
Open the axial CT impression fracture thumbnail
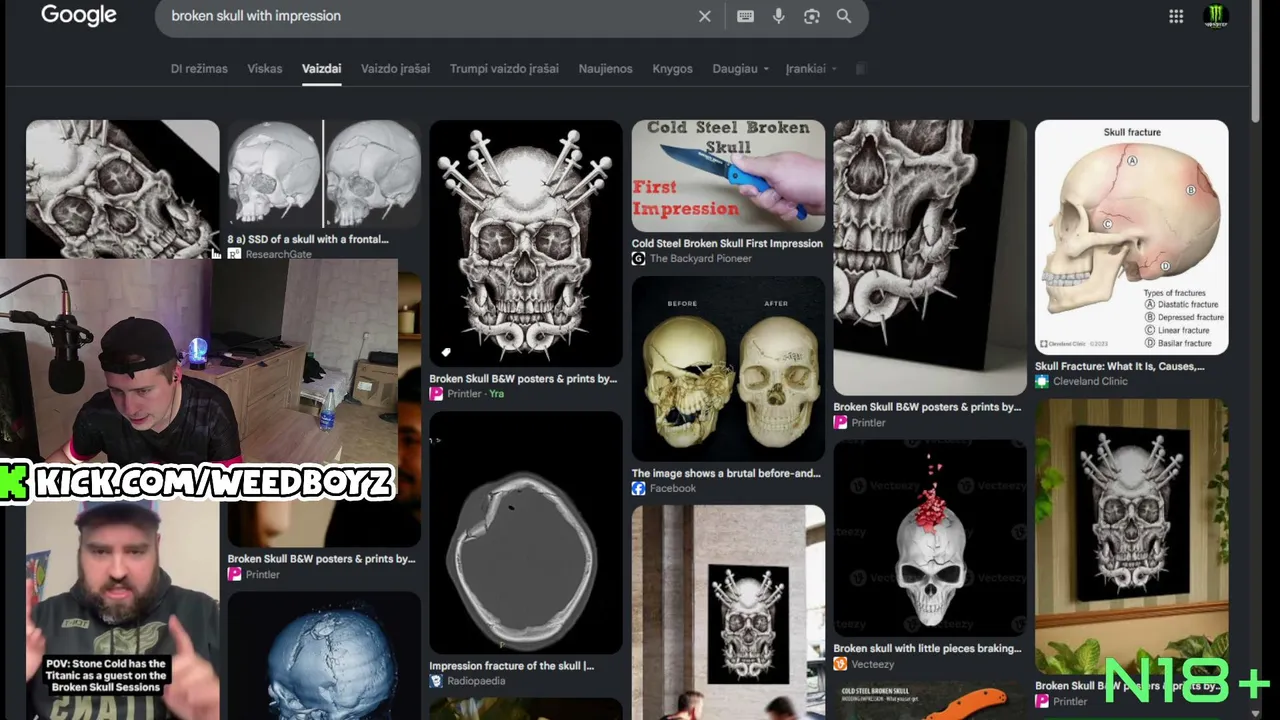coord(526,533)
